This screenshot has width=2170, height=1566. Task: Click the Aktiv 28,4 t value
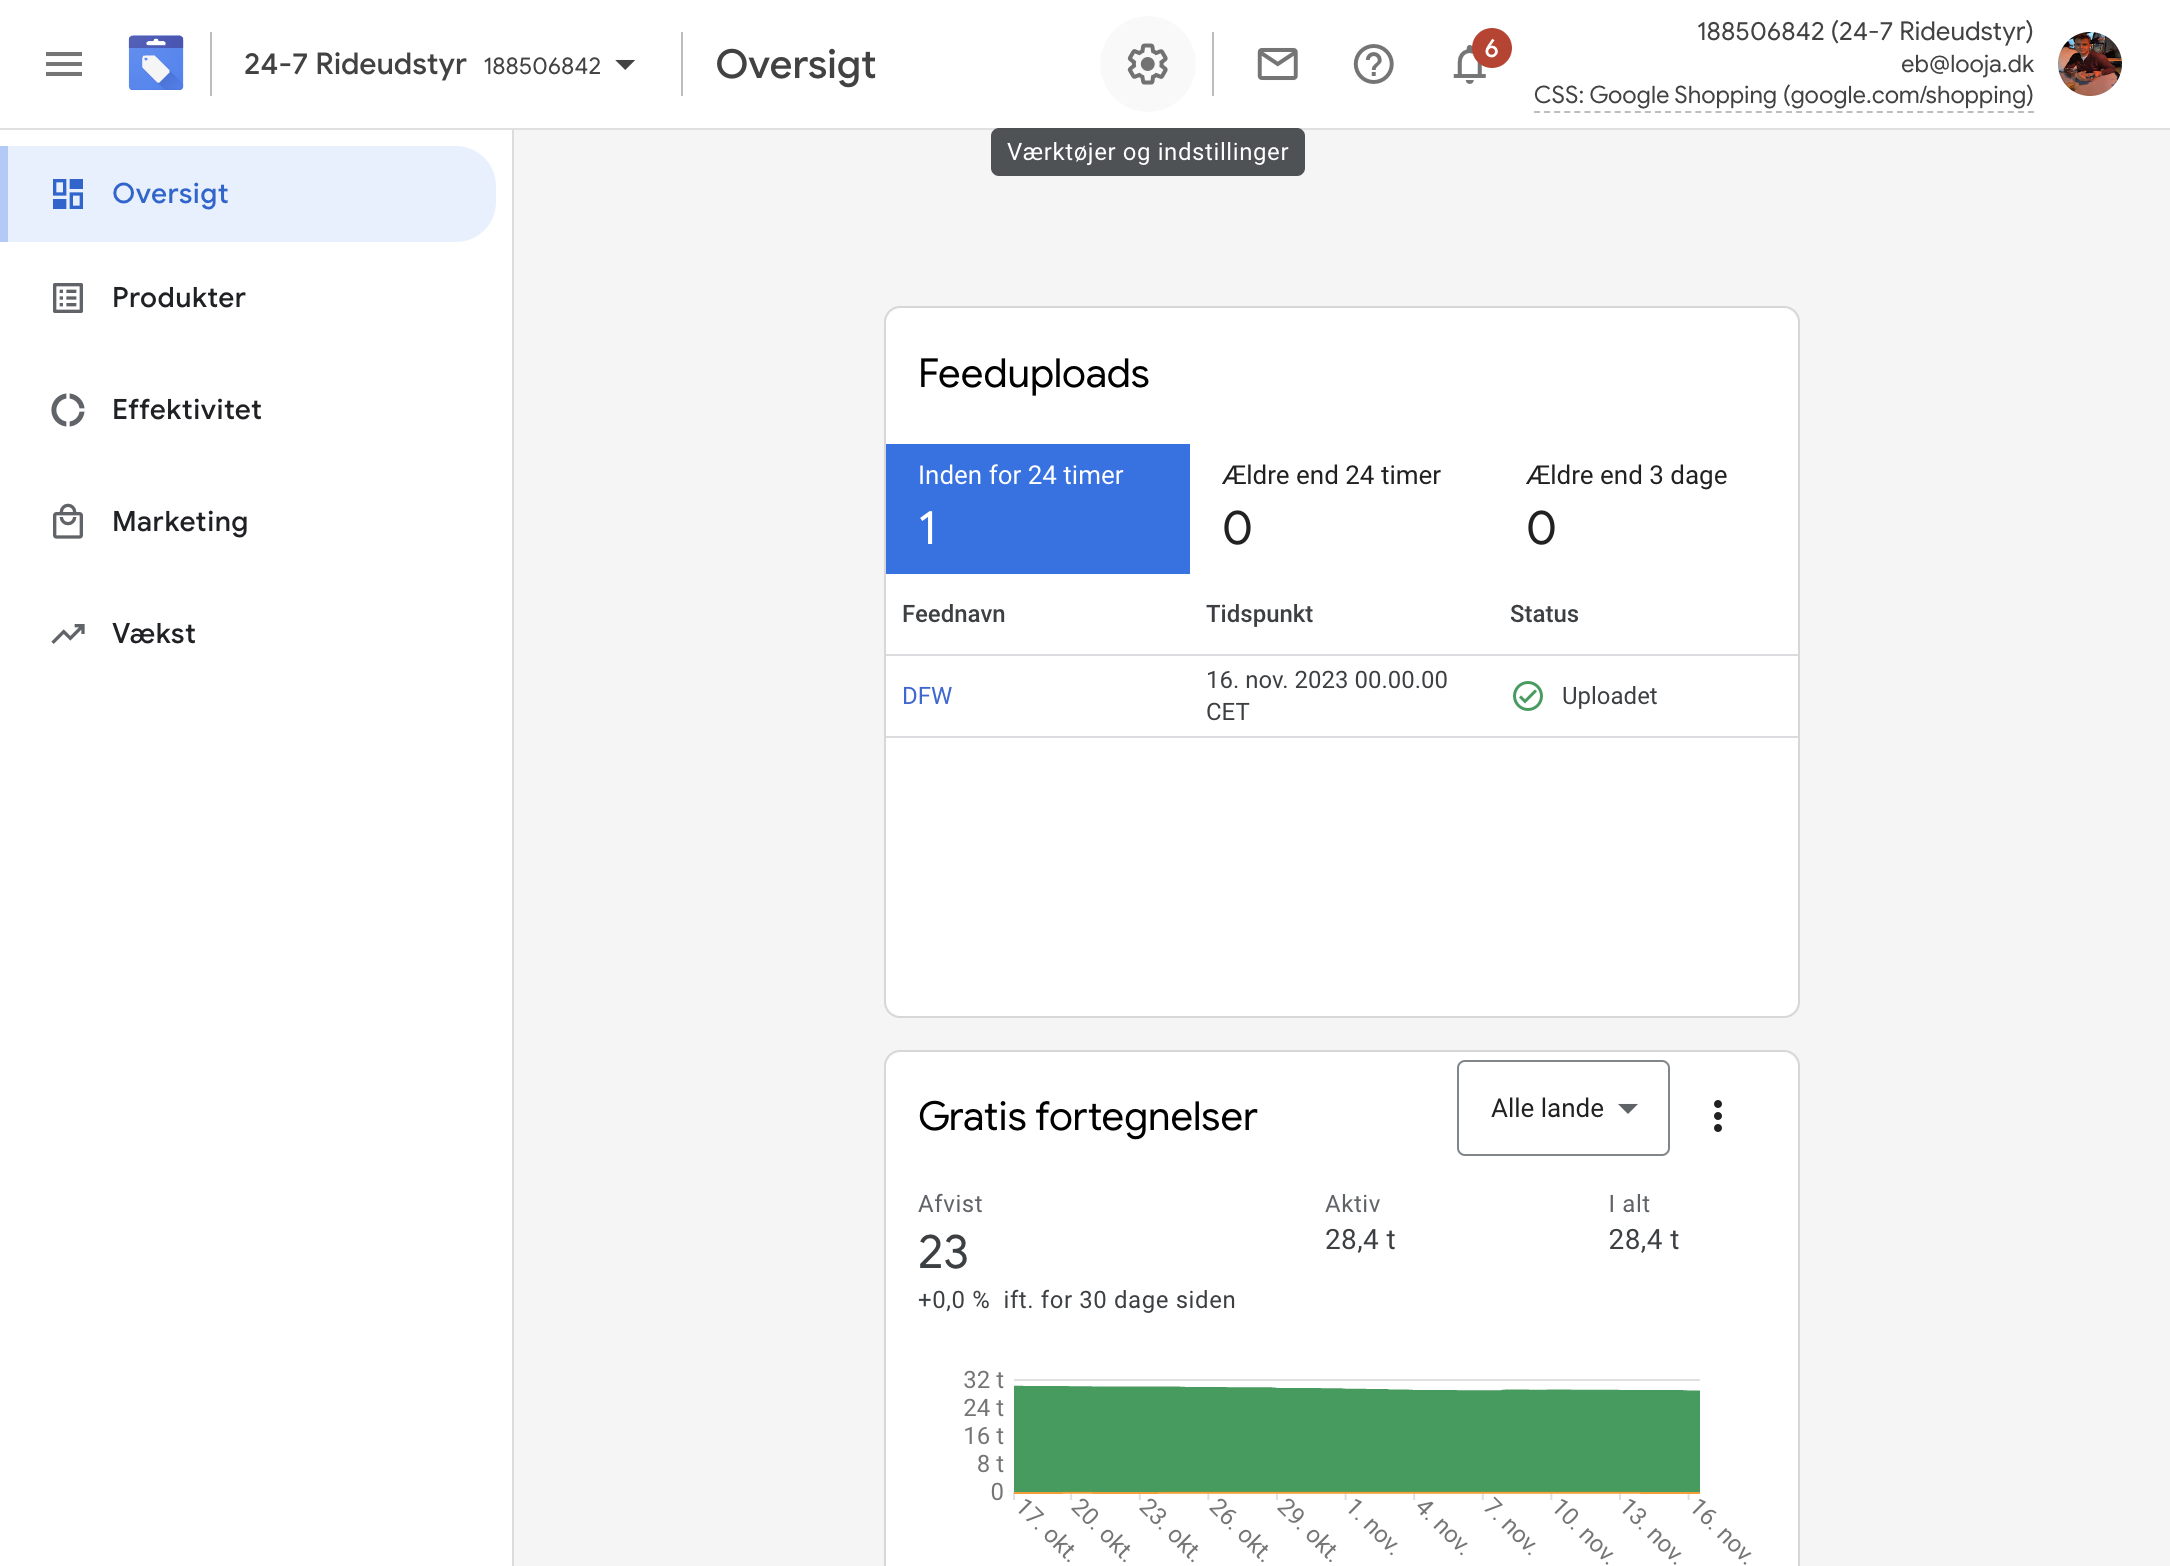click(x=1359, y=1240)
